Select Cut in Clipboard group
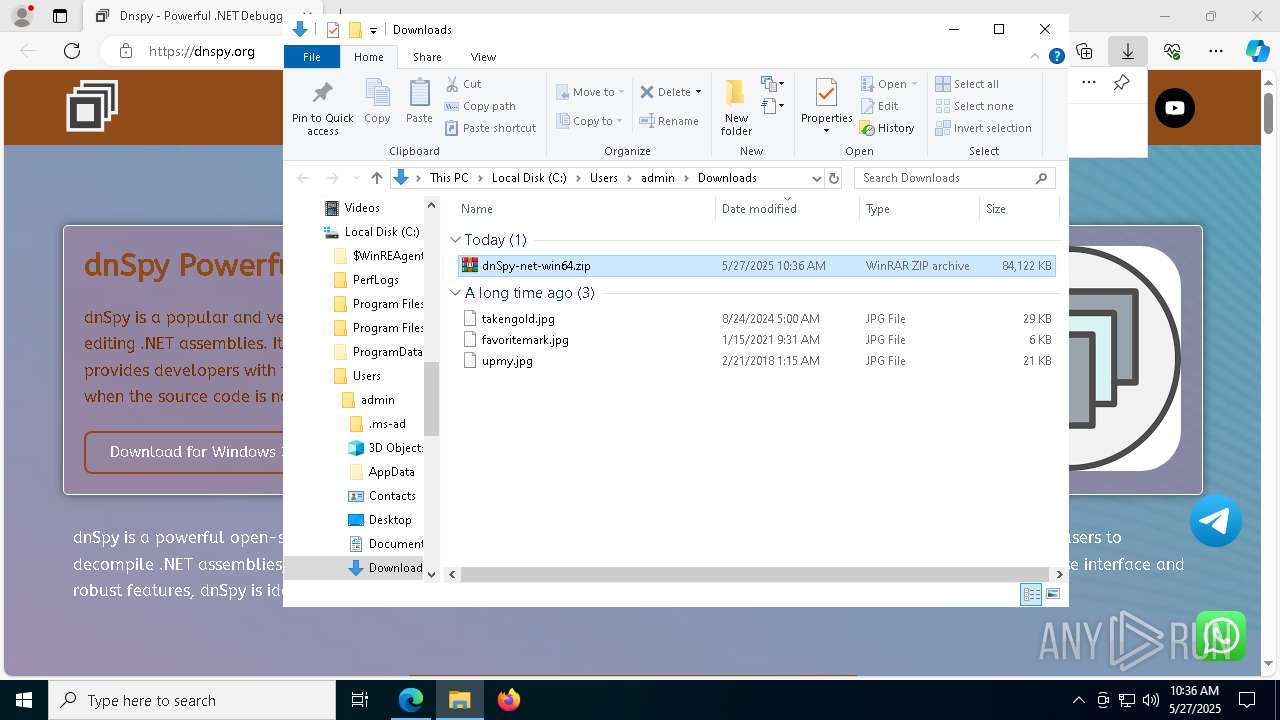 (463, 84)
